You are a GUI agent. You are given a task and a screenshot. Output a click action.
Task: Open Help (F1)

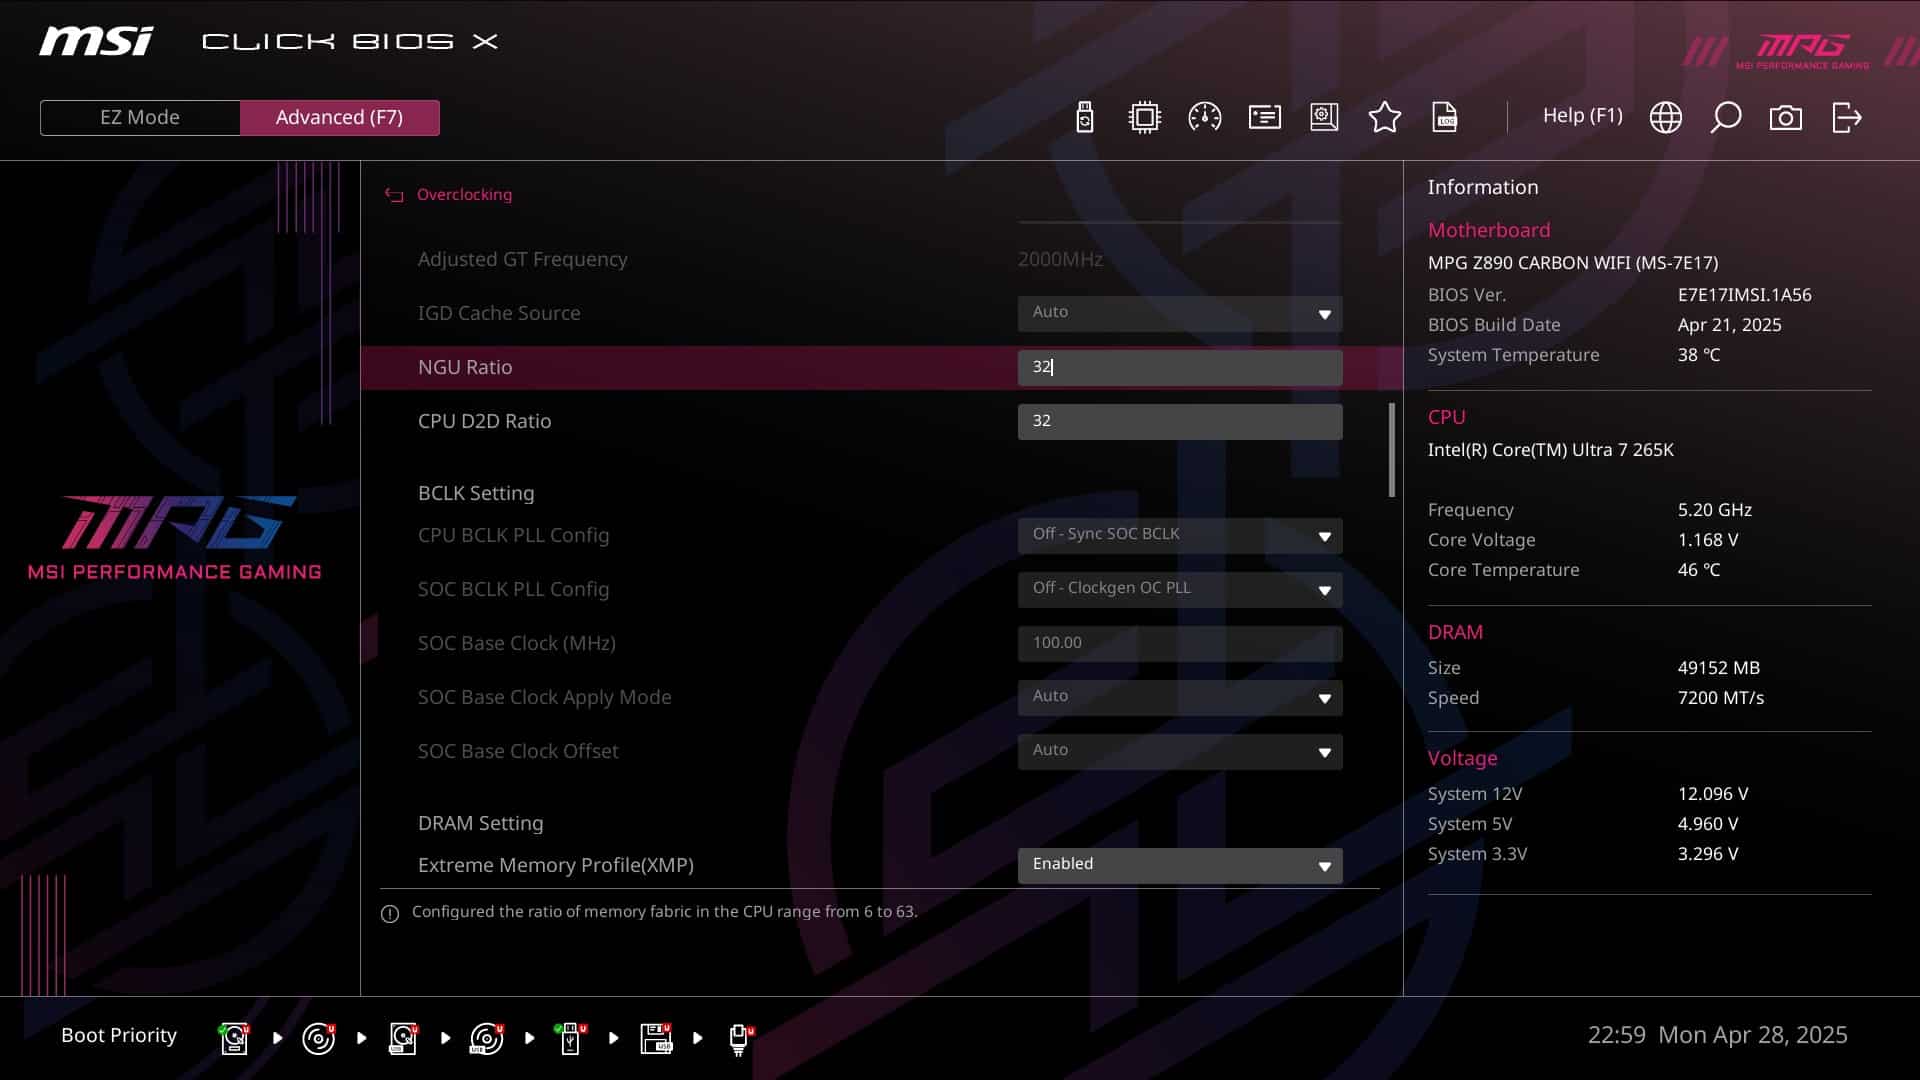pos(1582,116)
